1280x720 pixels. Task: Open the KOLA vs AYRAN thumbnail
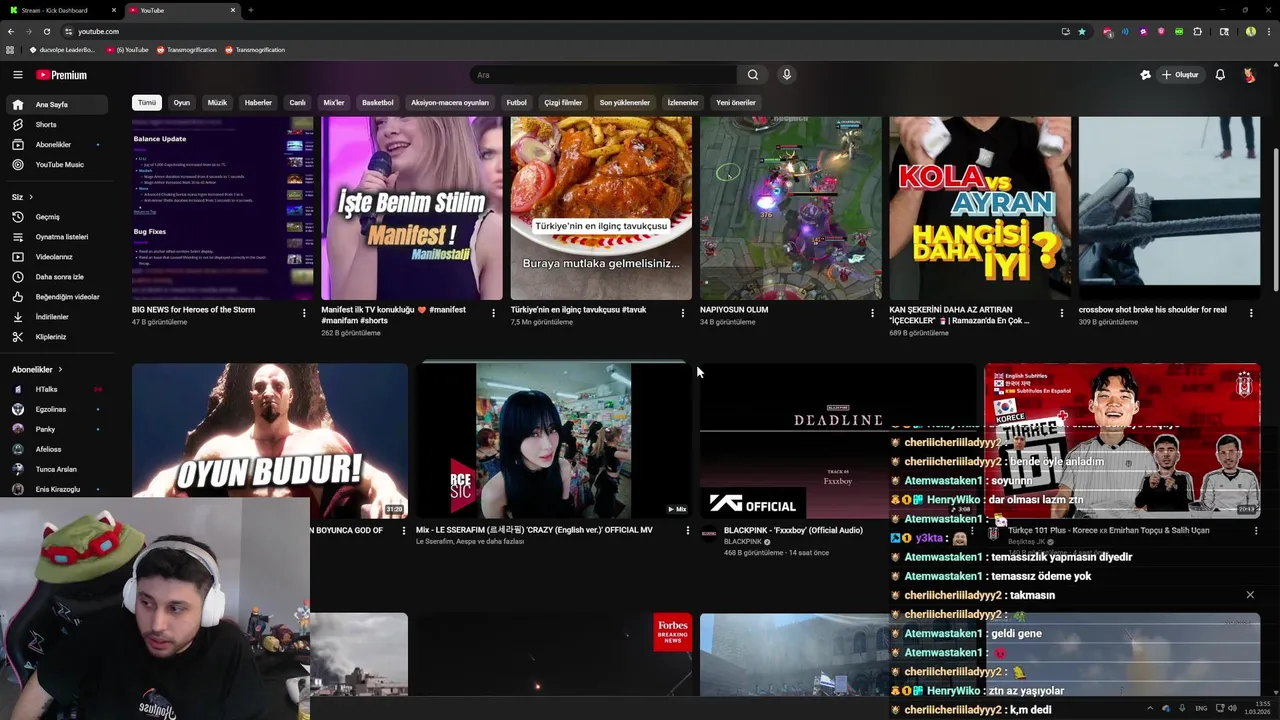[980, 208]
